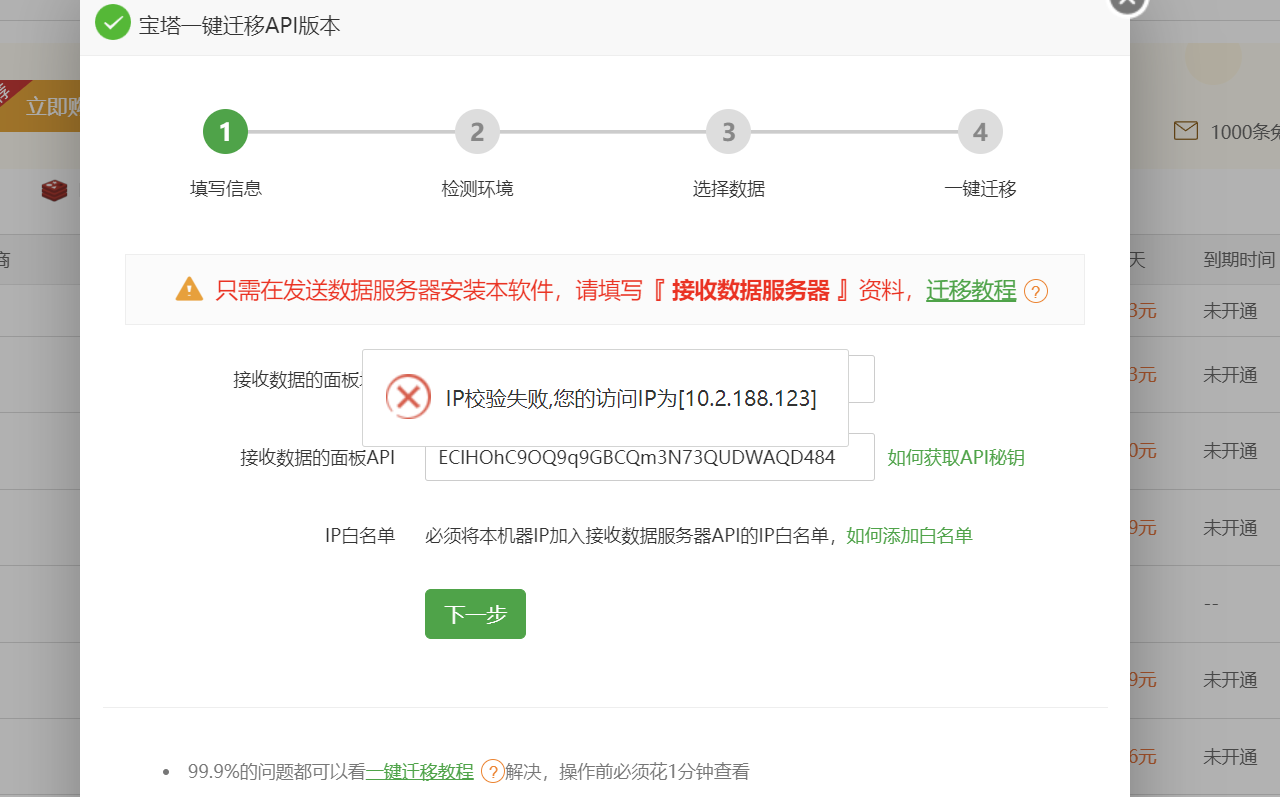Open the 一键迁移教程 link in footer note

tap(419, 771)
